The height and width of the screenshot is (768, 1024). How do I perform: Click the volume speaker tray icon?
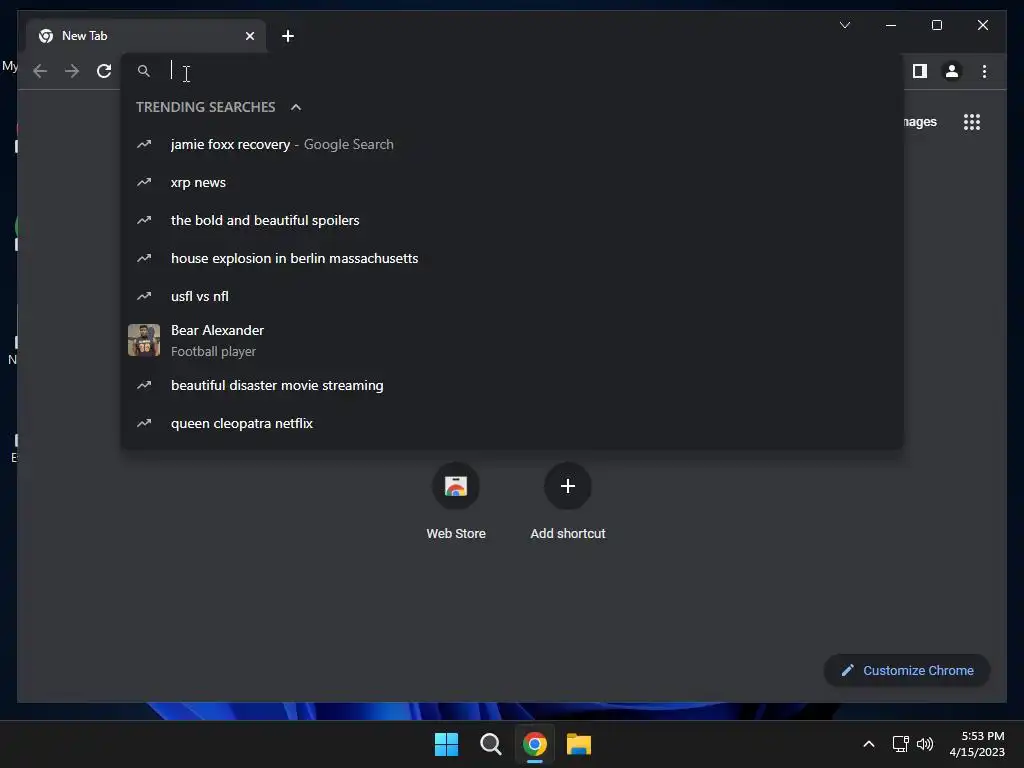(x=925, y=744)
